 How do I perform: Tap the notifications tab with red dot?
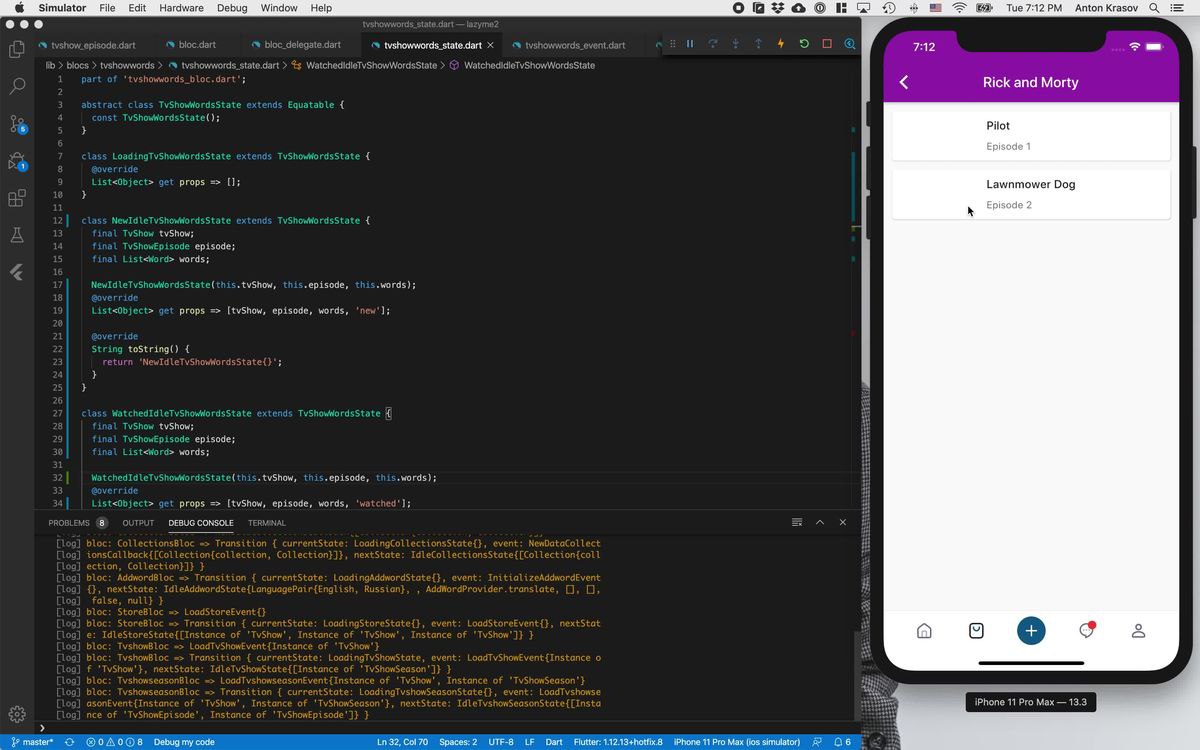pos(1086,630)
